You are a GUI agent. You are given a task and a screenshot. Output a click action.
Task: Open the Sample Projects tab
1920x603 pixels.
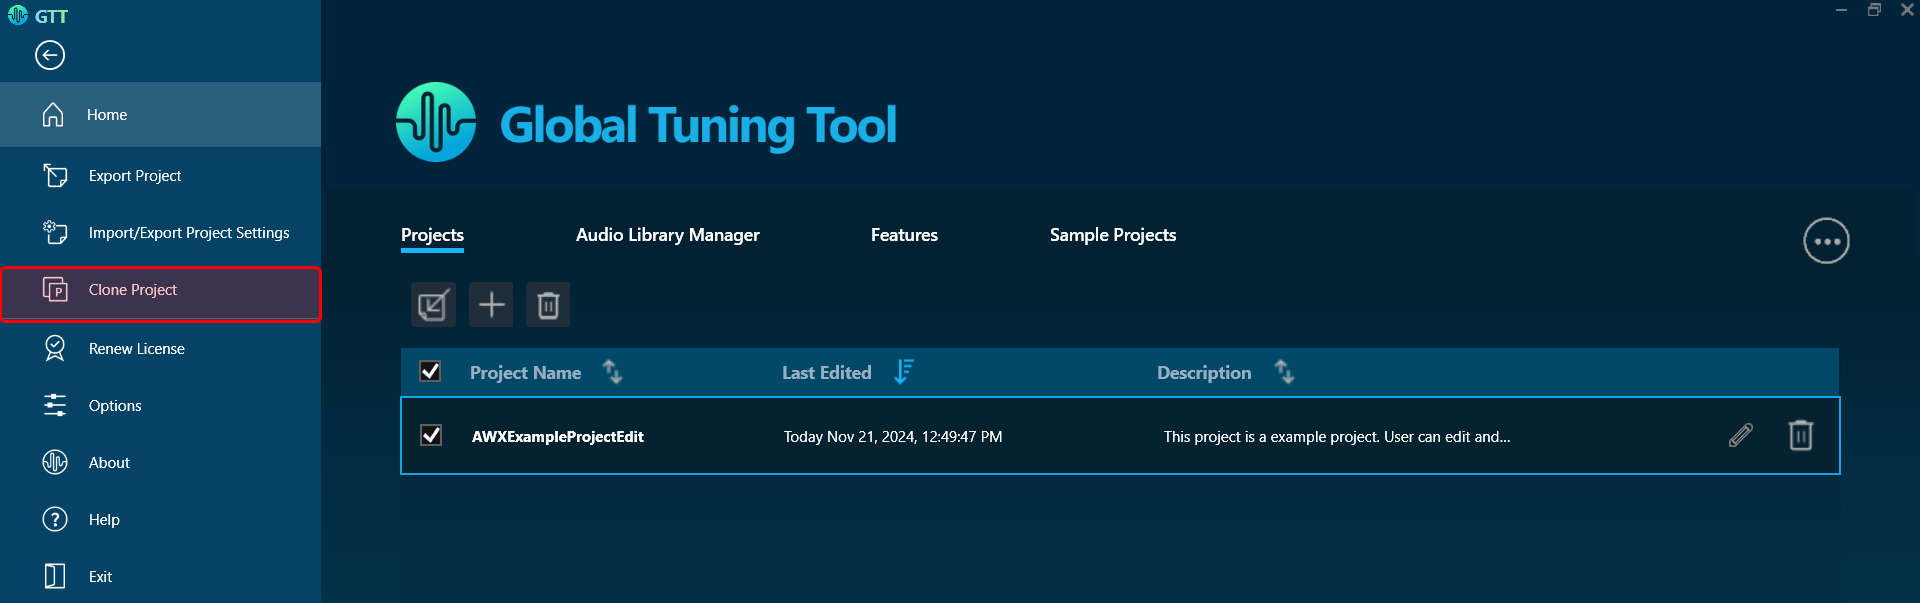coord(1113,235)
